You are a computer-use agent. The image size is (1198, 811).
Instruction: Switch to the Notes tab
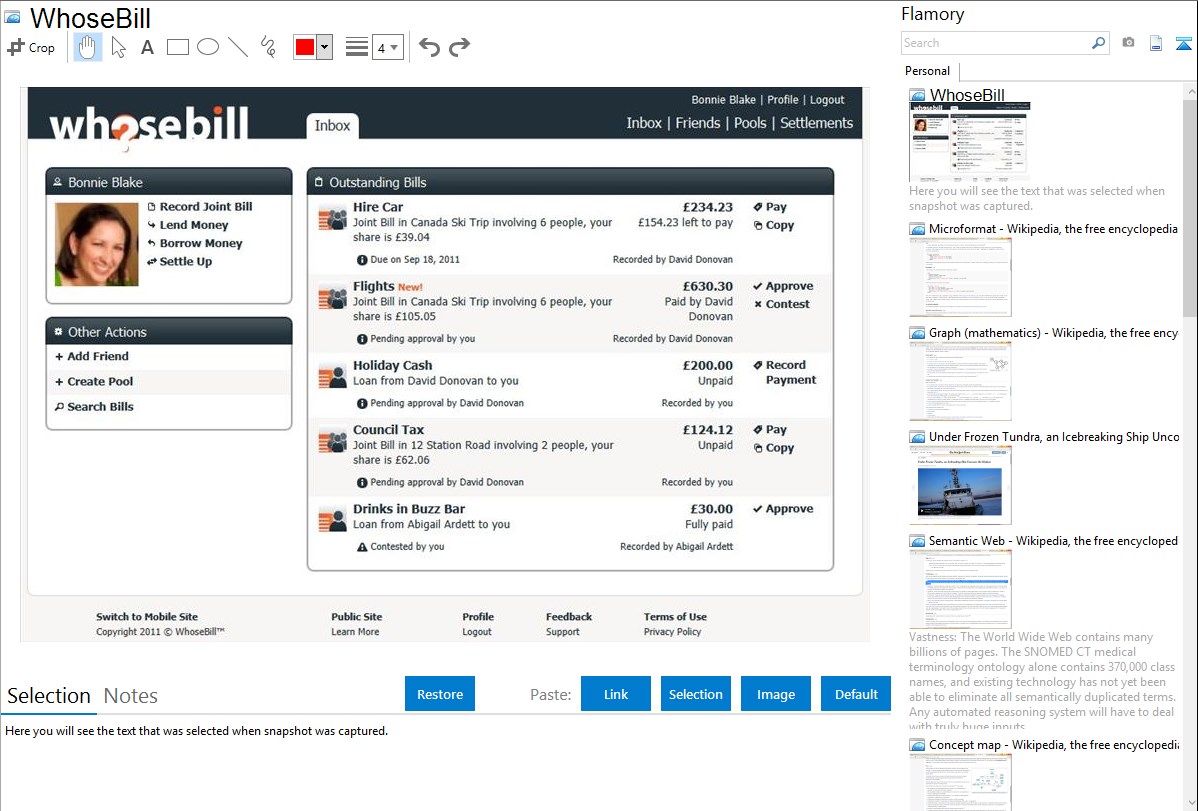coord(131,696)
